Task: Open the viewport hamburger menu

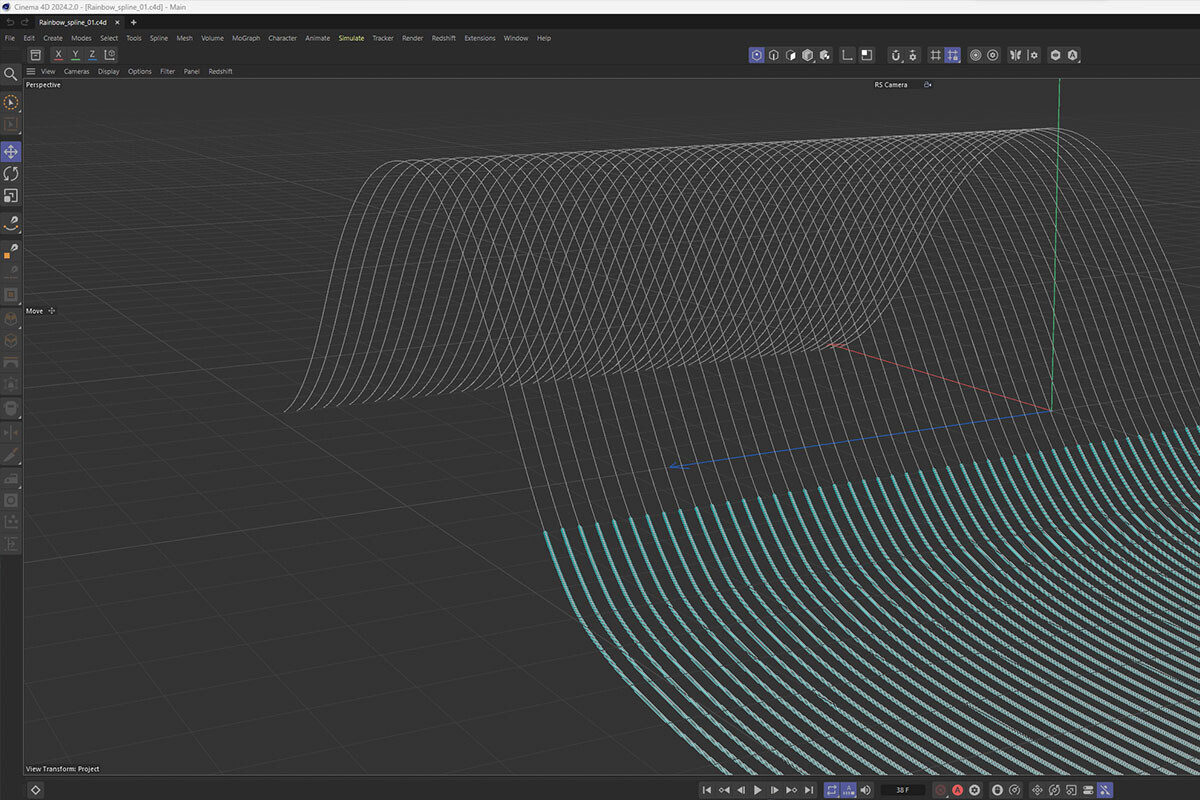Action: 31,71
